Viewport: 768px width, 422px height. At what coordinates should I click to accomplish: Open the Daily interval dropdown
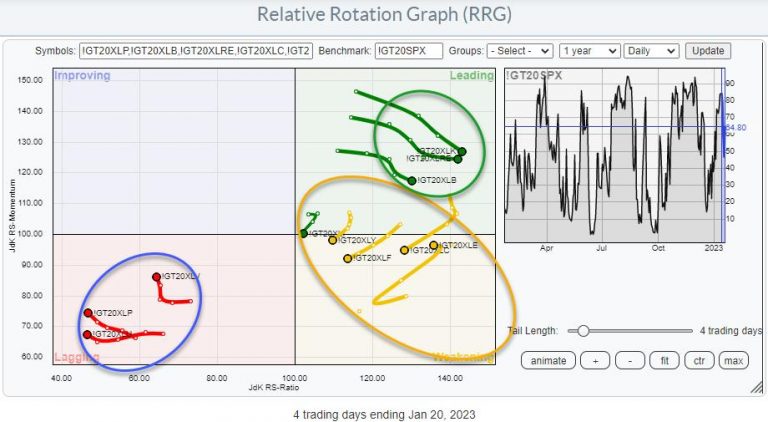(x=651, y=50)
